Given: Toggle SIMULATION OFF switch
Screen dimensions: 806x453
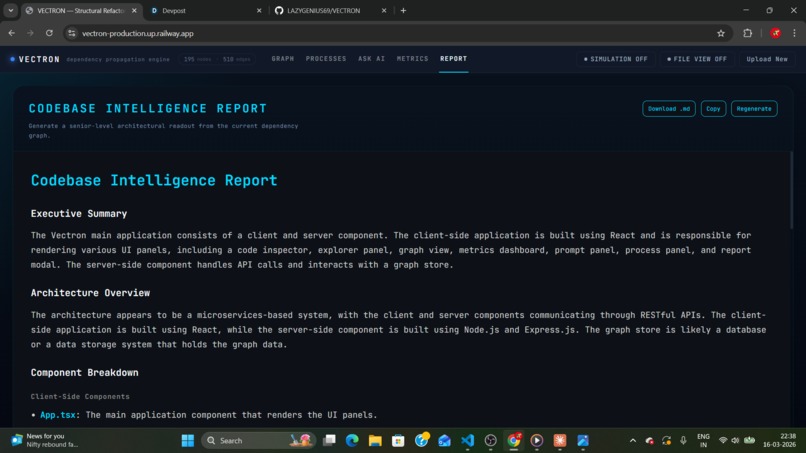Looking at the screenshot, I should [615, 59].
